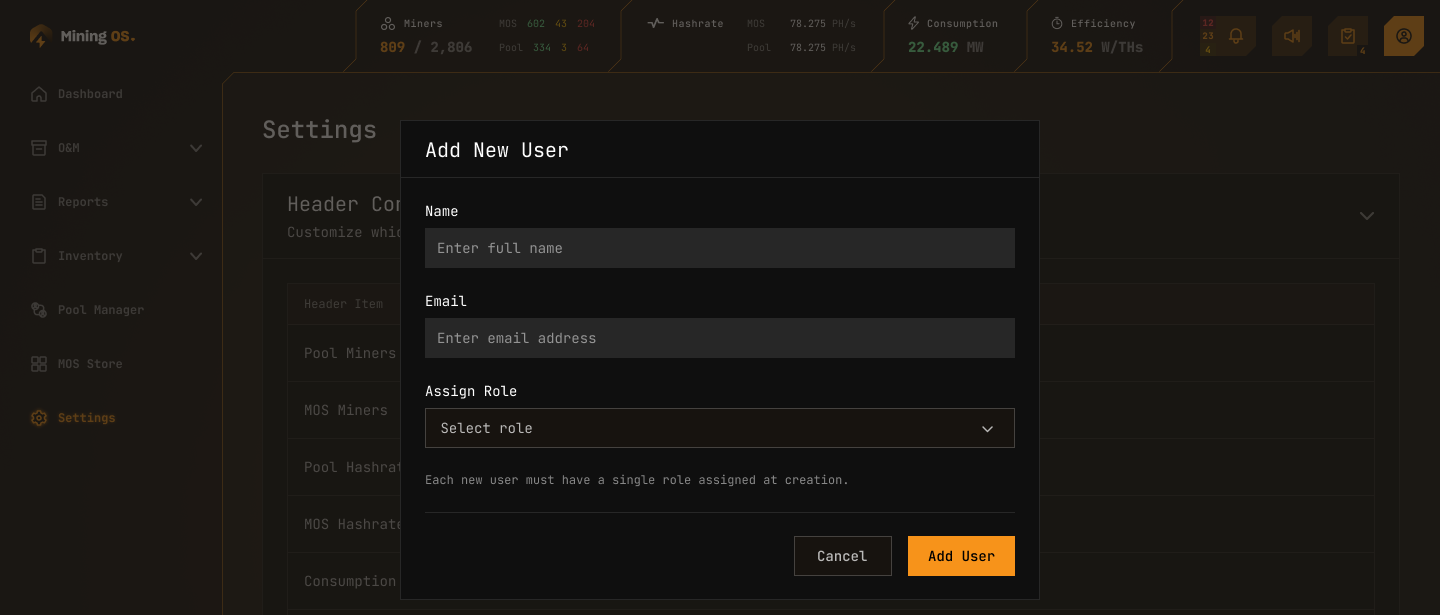The height and width of the screenshot is (615, 1440).
Task: Open the user account profile icon
Action: (1404, 35)
